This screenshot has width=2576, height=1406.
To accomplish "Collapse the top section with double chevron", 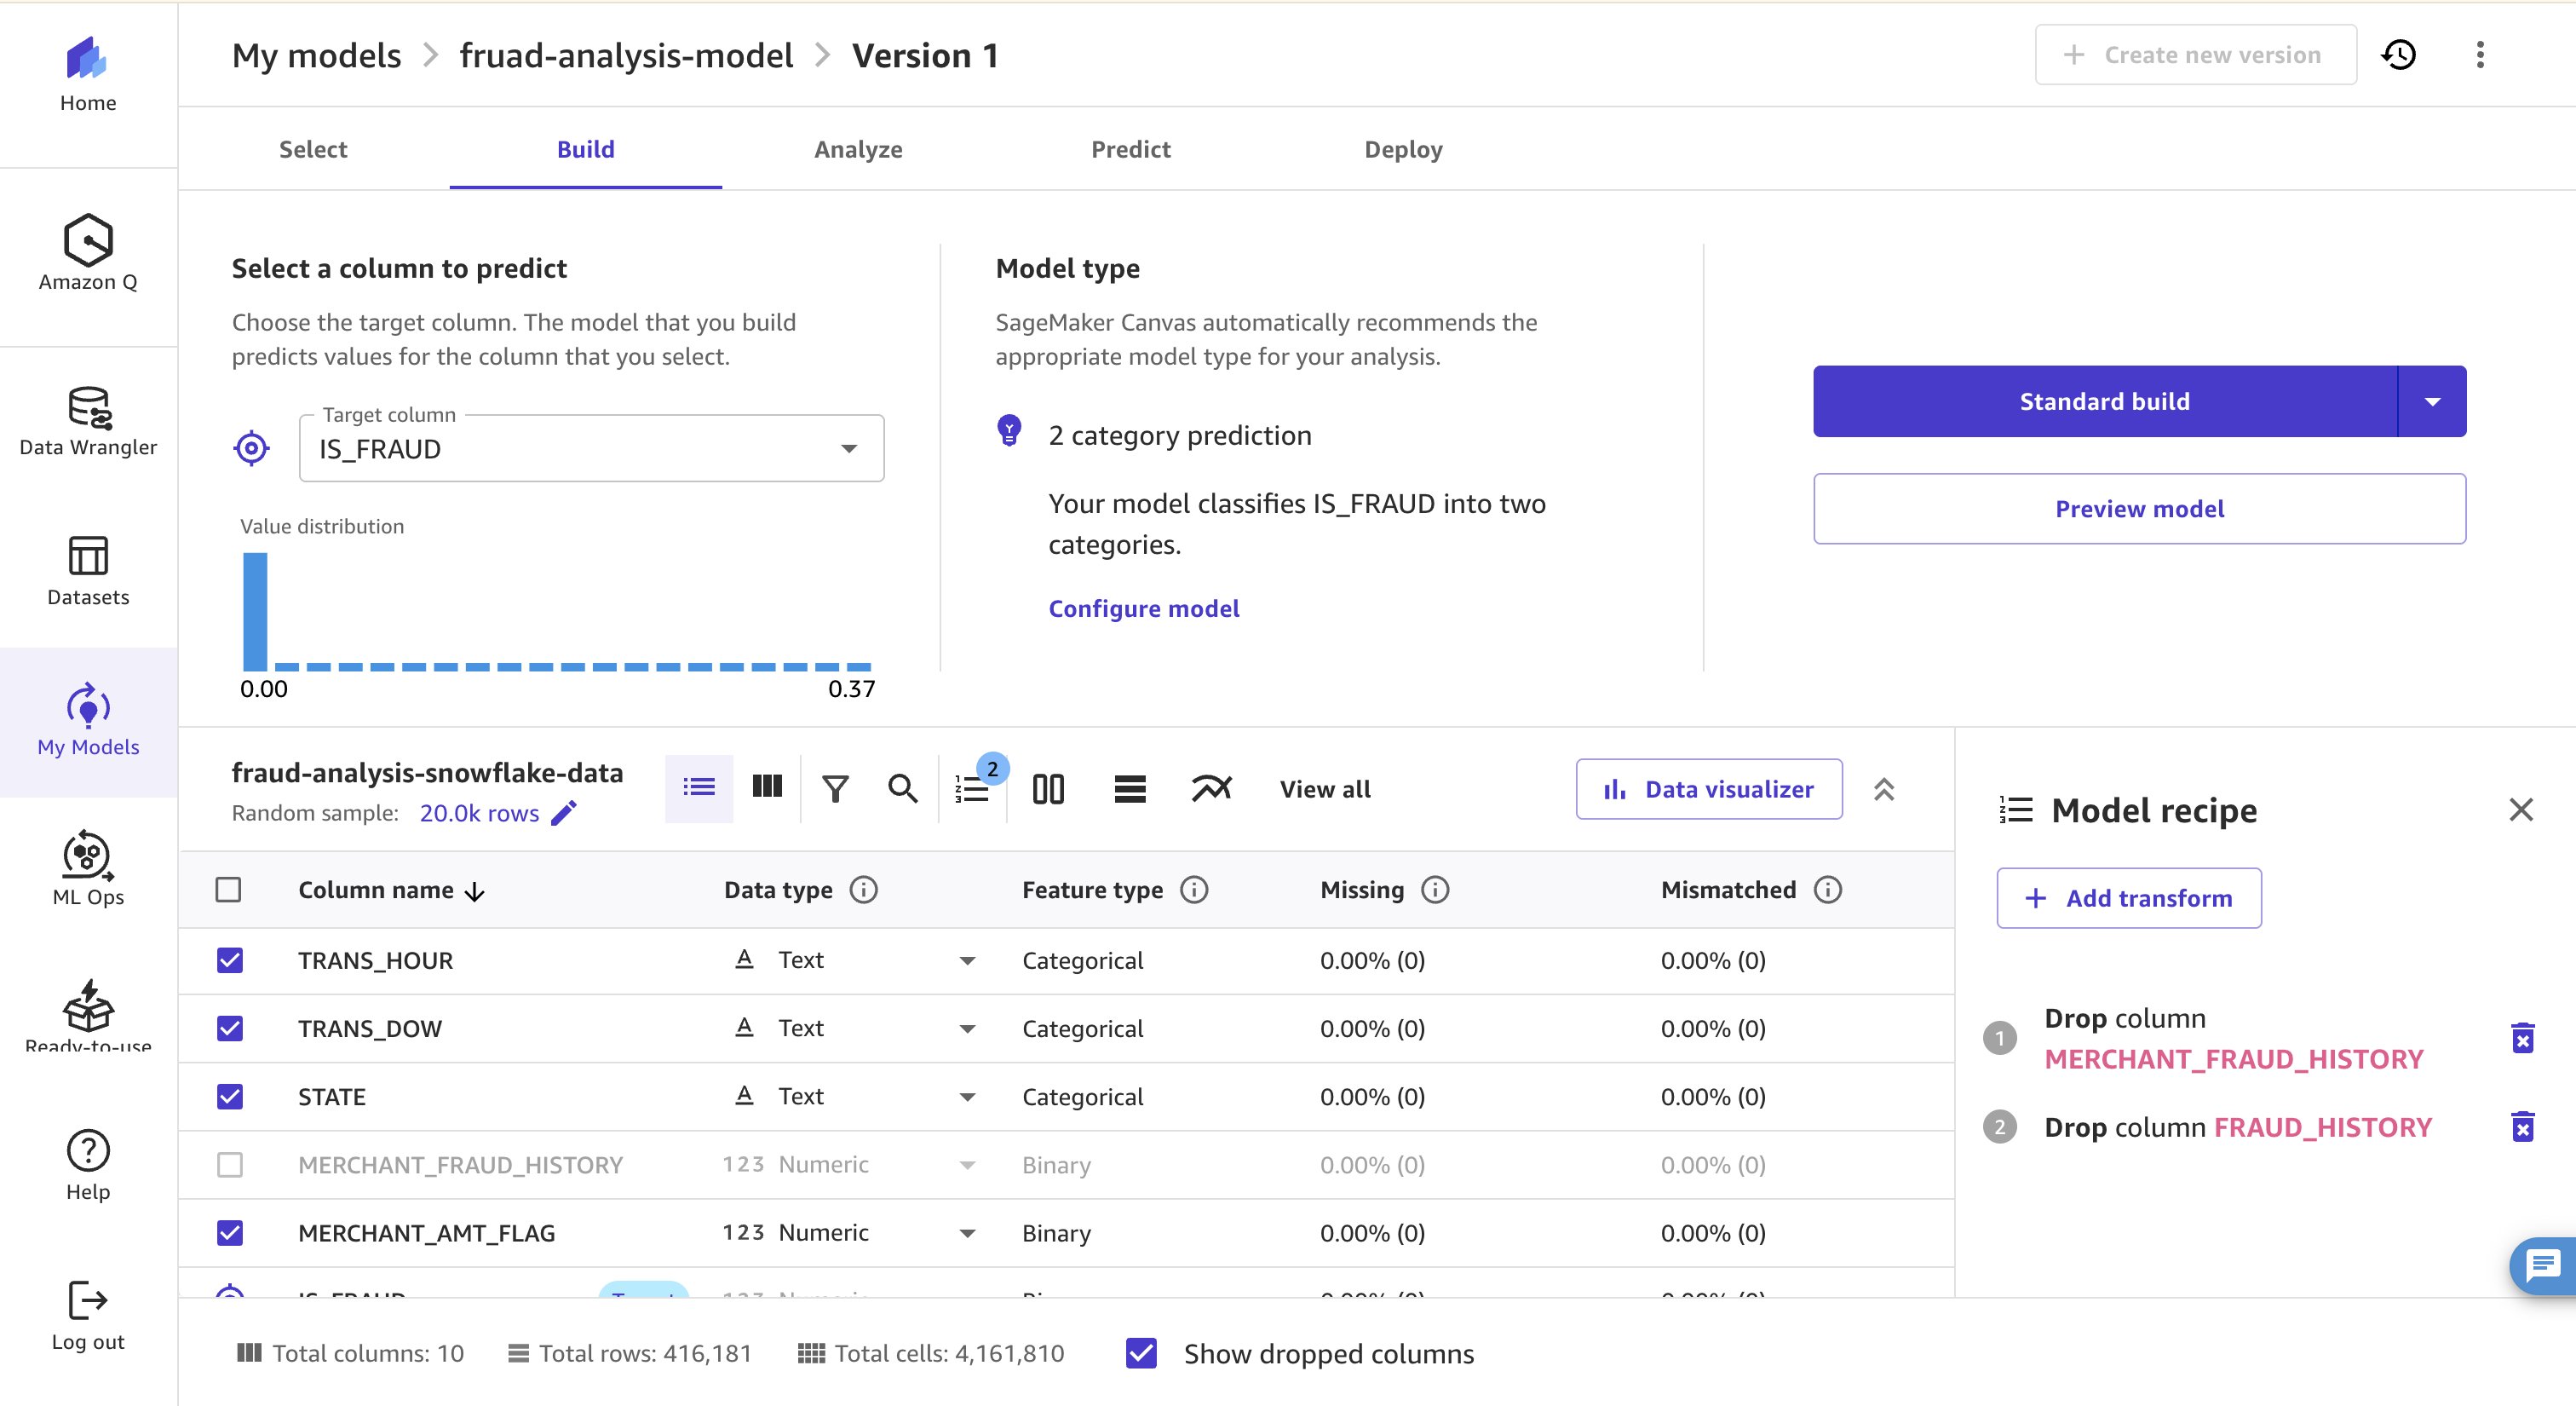I will [1884, 789].
